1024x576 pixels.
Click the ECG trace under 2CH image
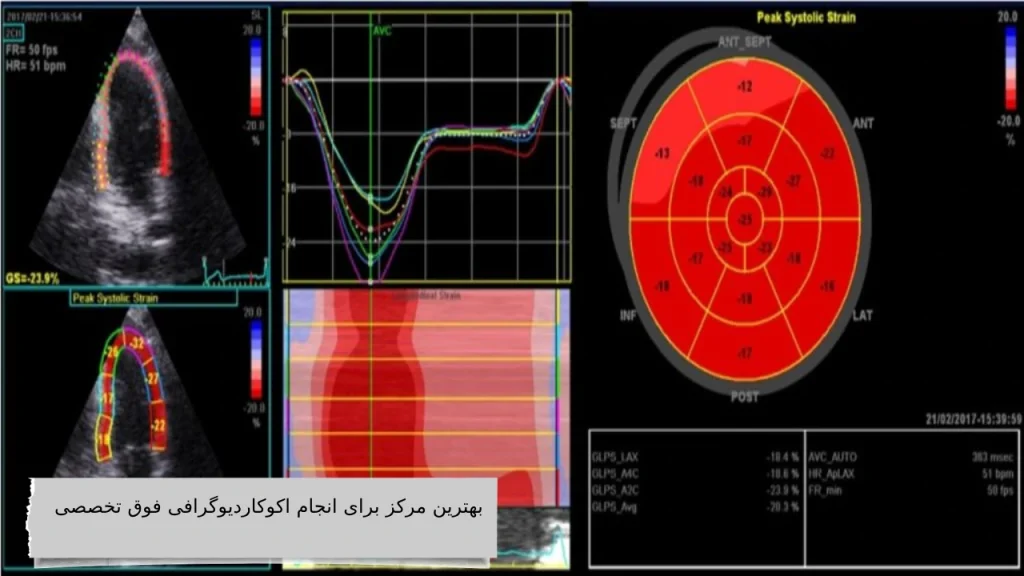coord(235,273)
